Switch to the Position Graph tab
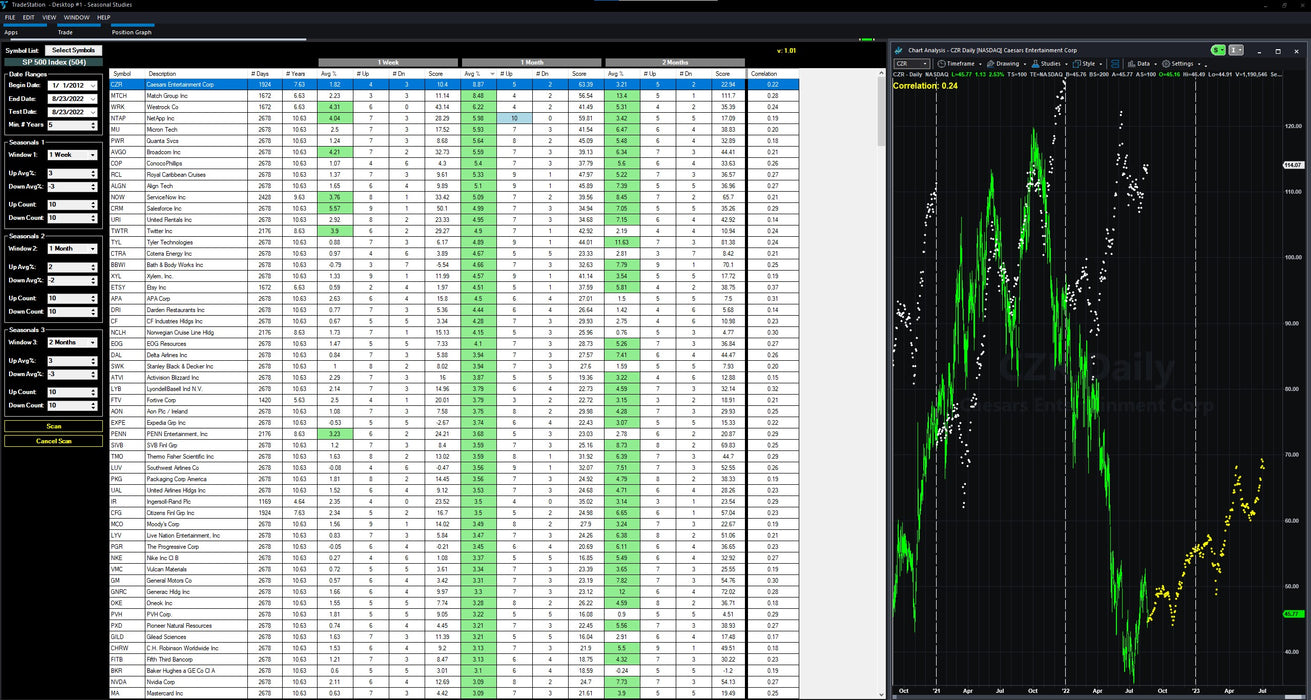This screenshot has width=1311, height=700. tap(131, 32)
